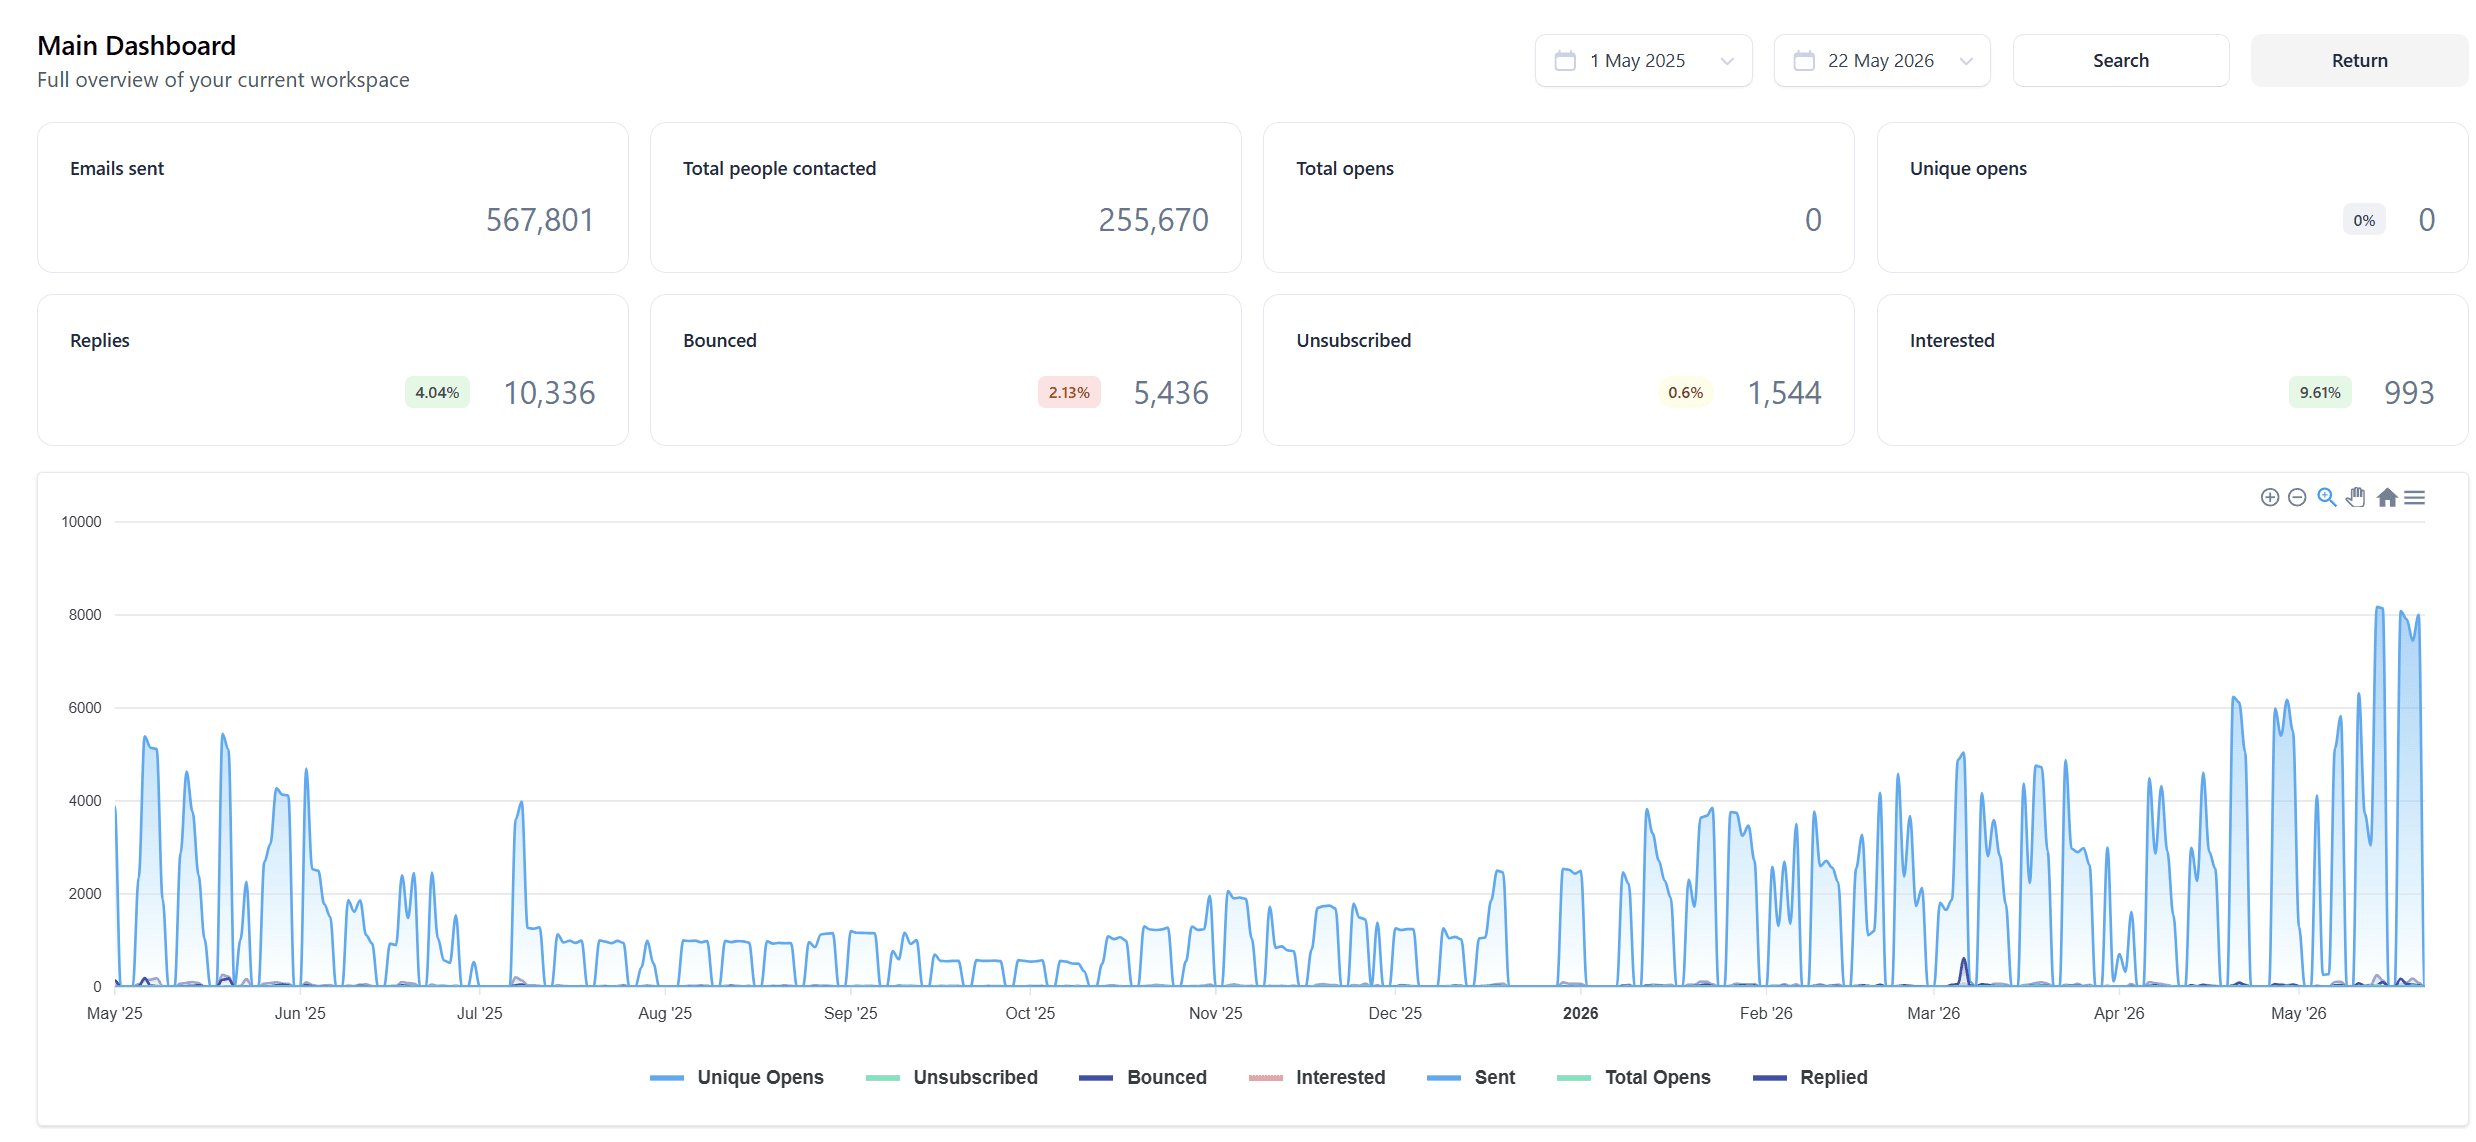Open the start date picker field

(x=1644, y=61)
